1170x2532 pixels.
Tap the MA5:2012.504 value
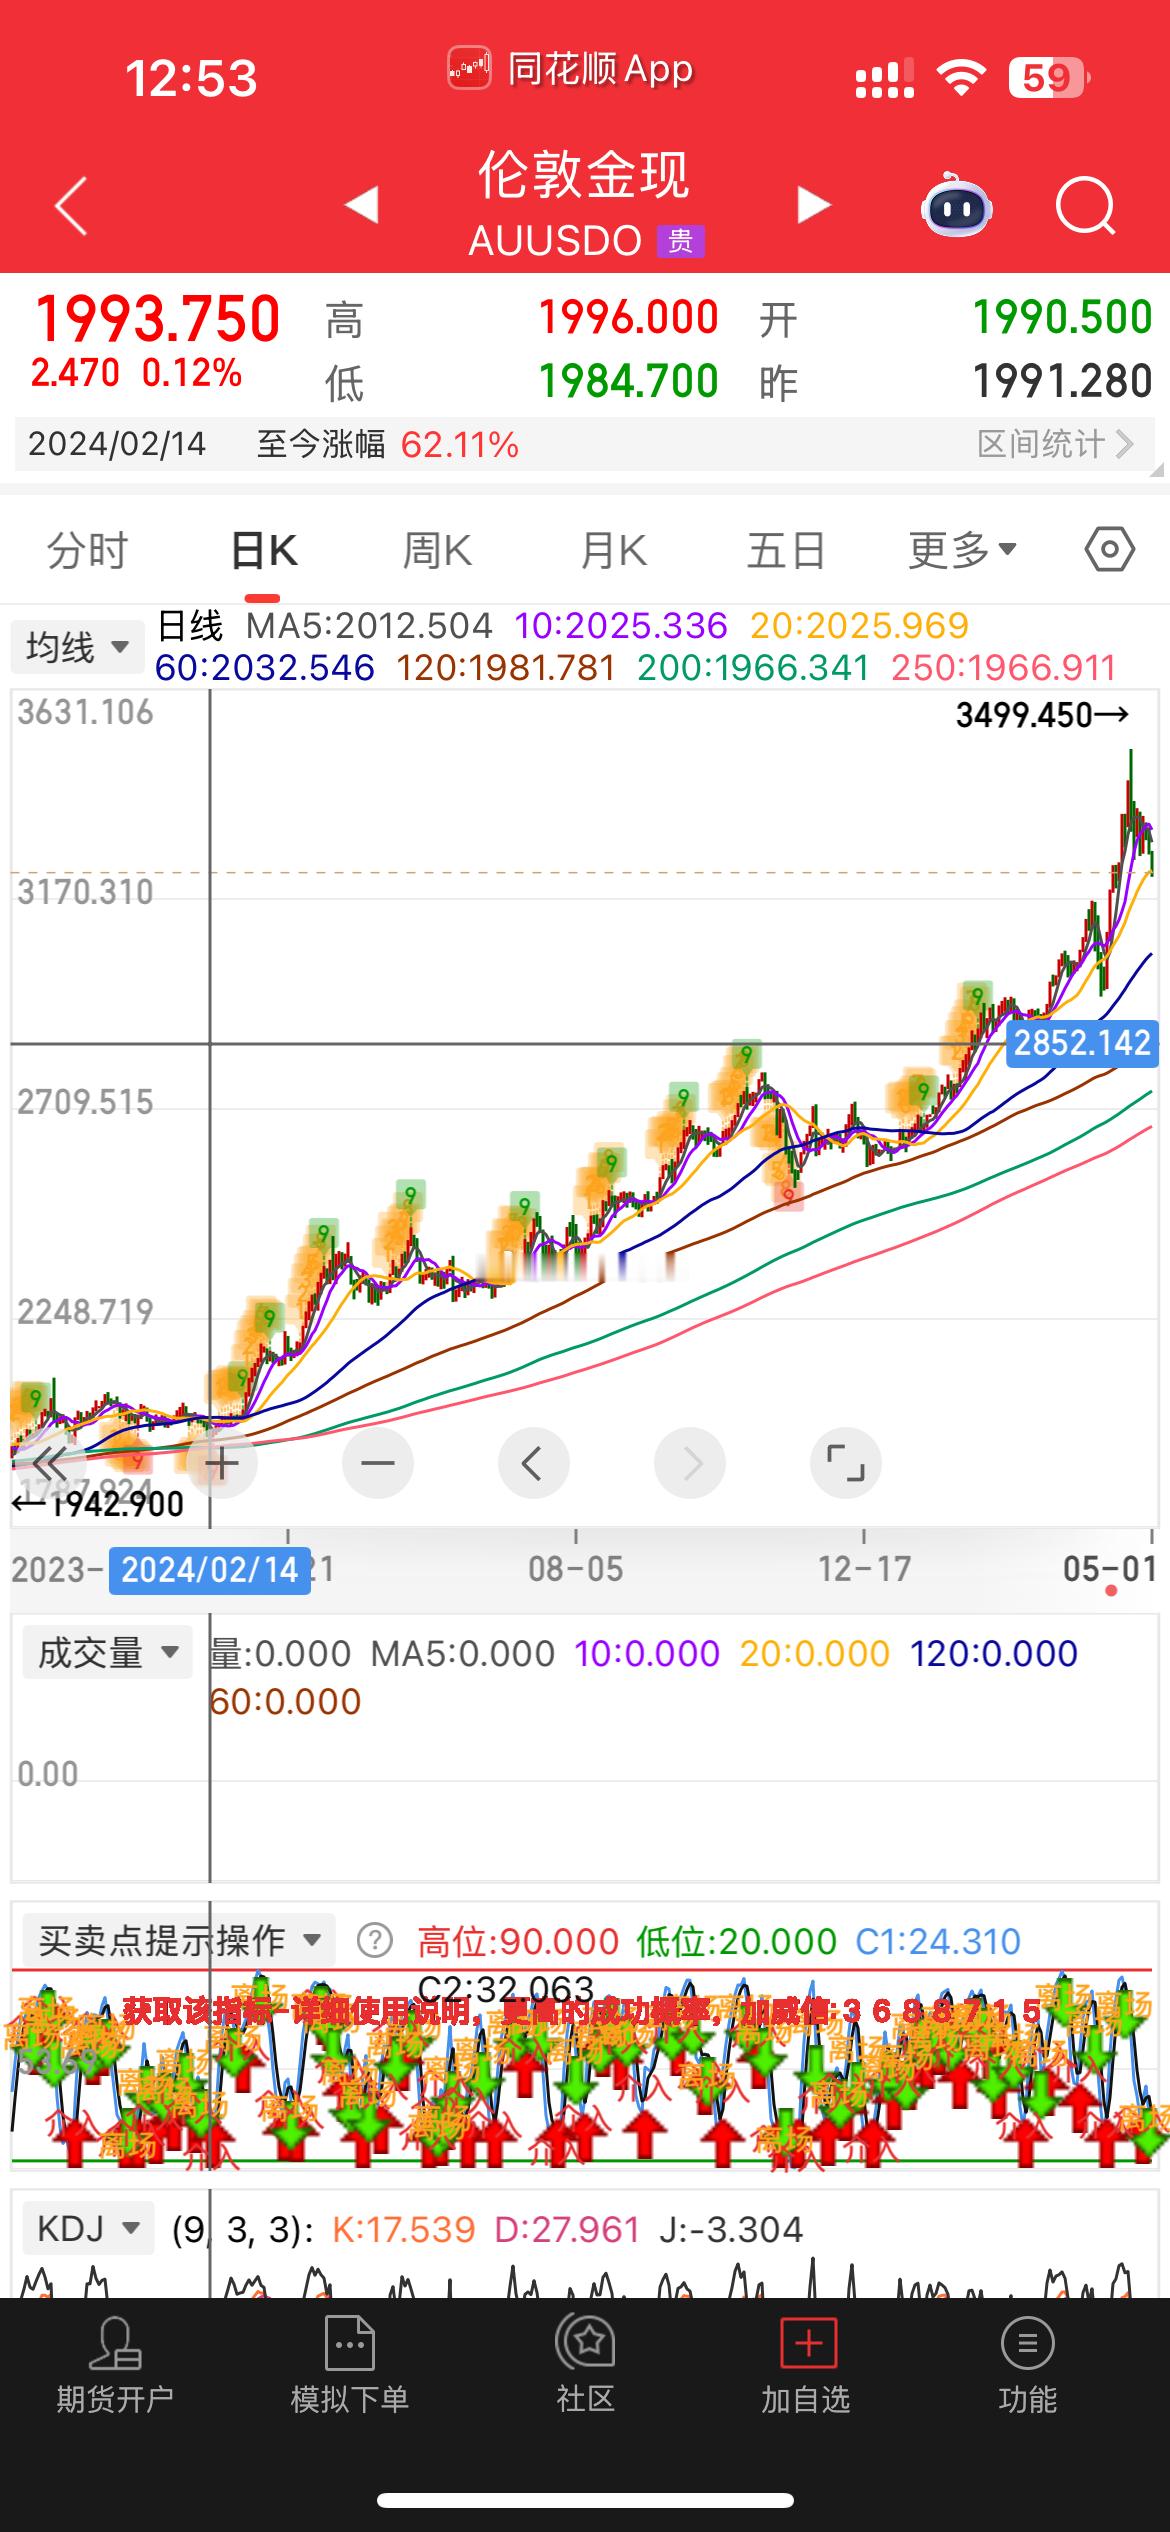click(x=369, y=626)
